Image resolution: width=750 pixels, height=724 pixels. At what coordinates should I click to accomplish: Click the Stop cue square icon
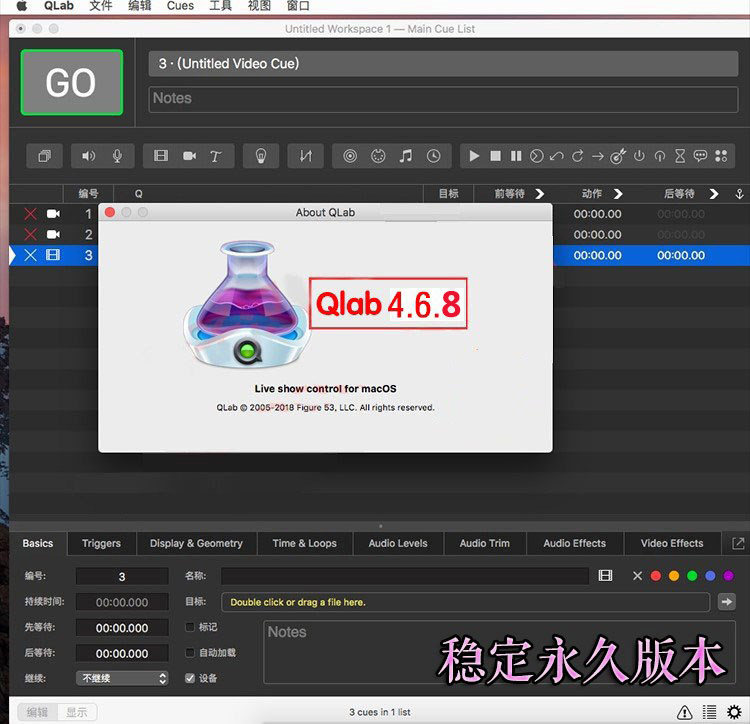tap(496, 156)
